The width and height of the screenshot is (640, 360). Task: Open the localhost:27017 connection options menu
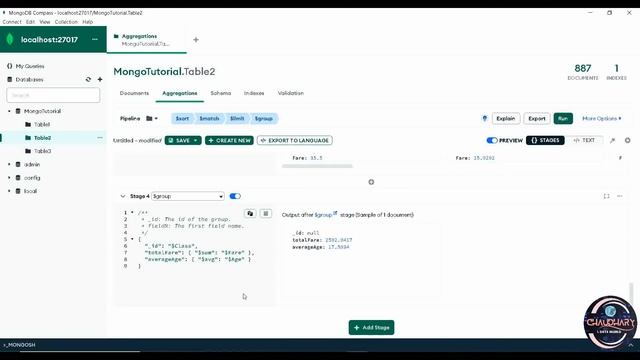click(95, 40)
